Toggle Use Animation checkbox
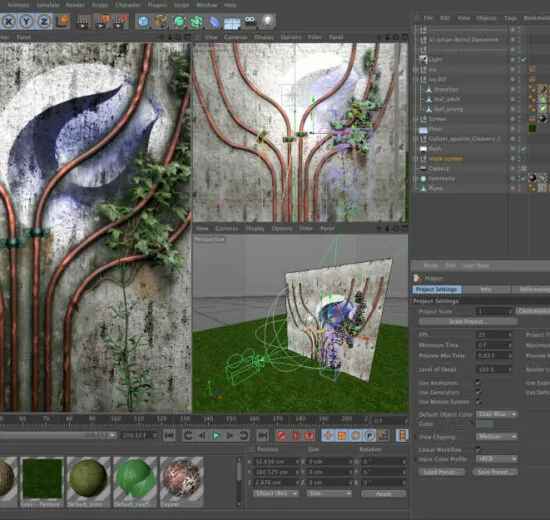This screenshot has width=550, height=520. 478,382
